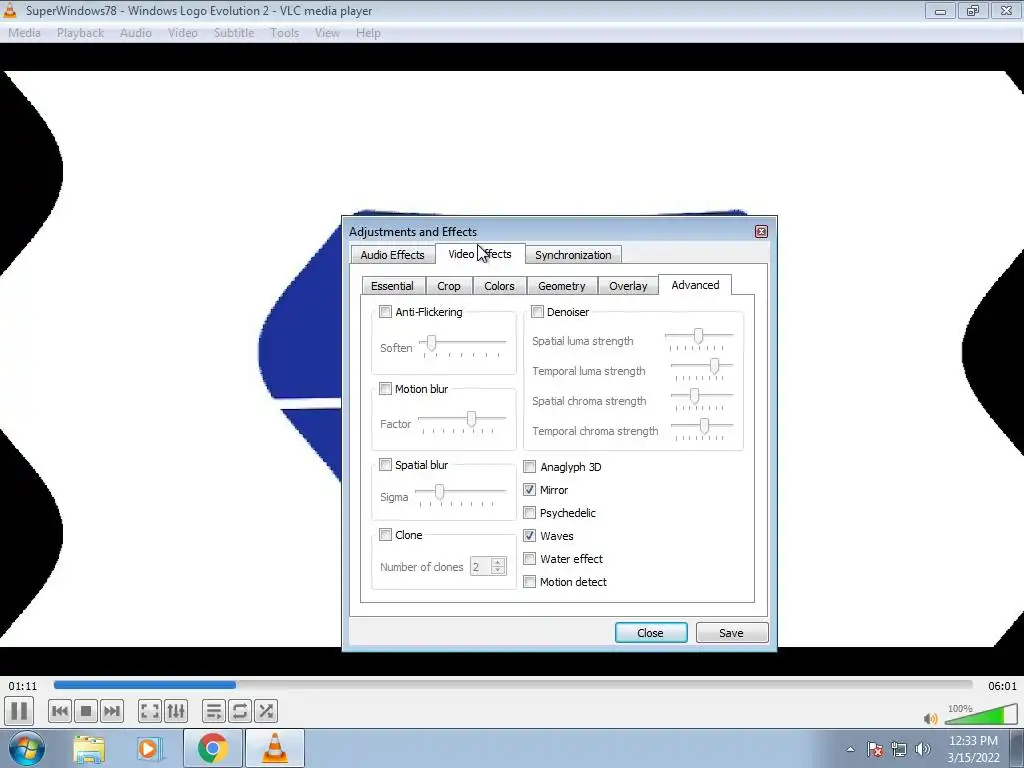Tick the Psychedelic checkbox

coord(530,513)
